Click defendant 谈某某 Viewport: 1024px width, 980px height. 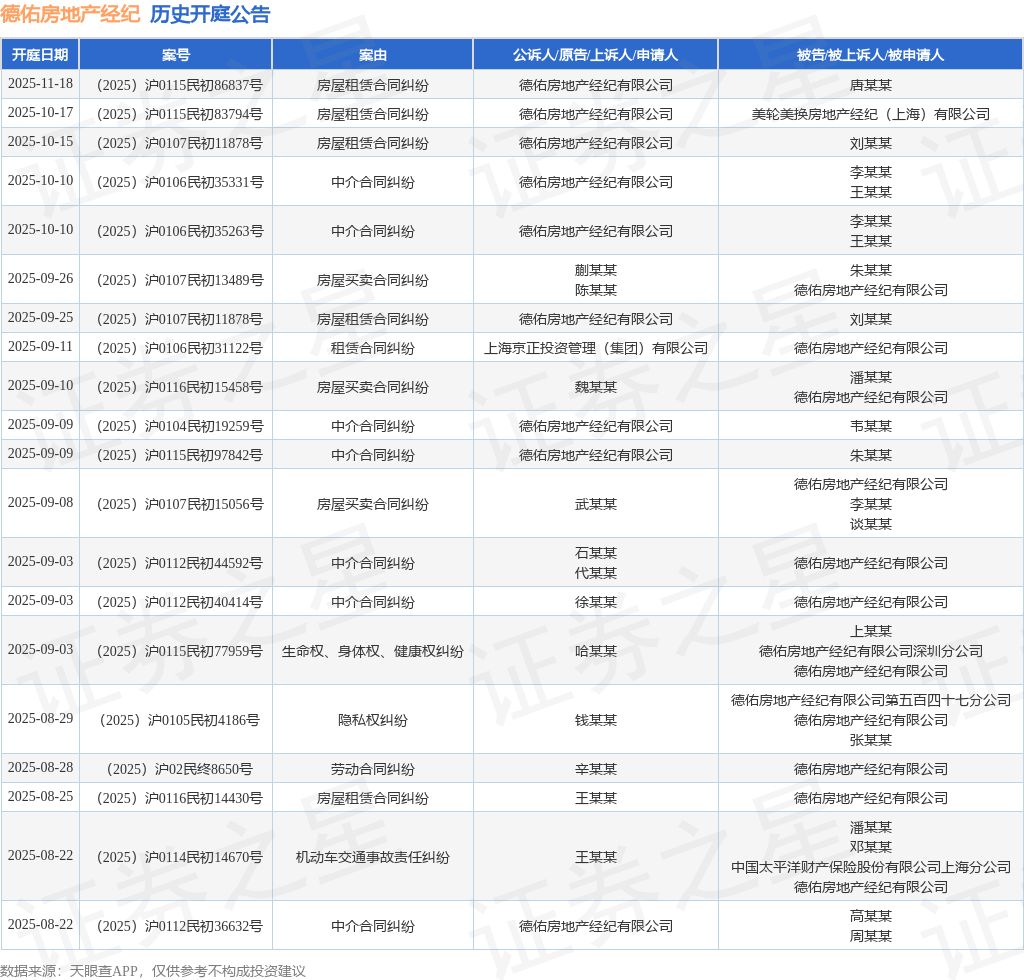871,524
